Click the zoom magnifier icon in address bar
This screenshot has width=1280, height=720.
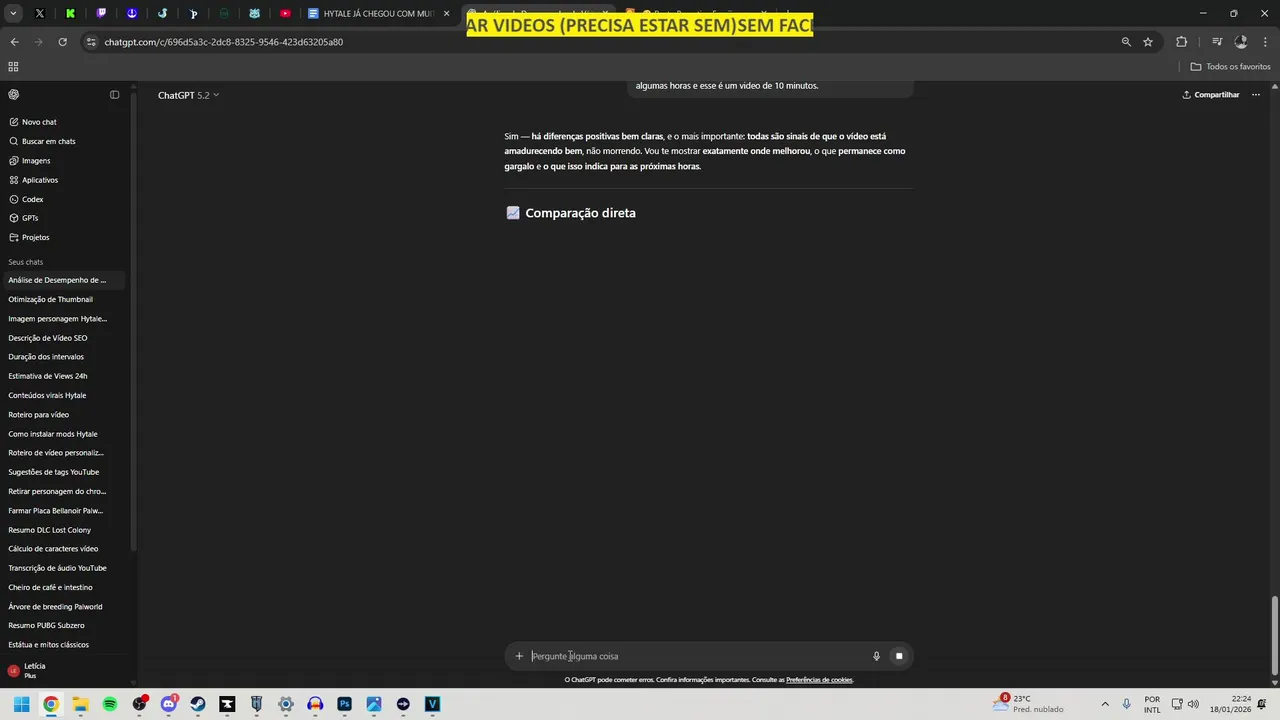pos(1126,42)
